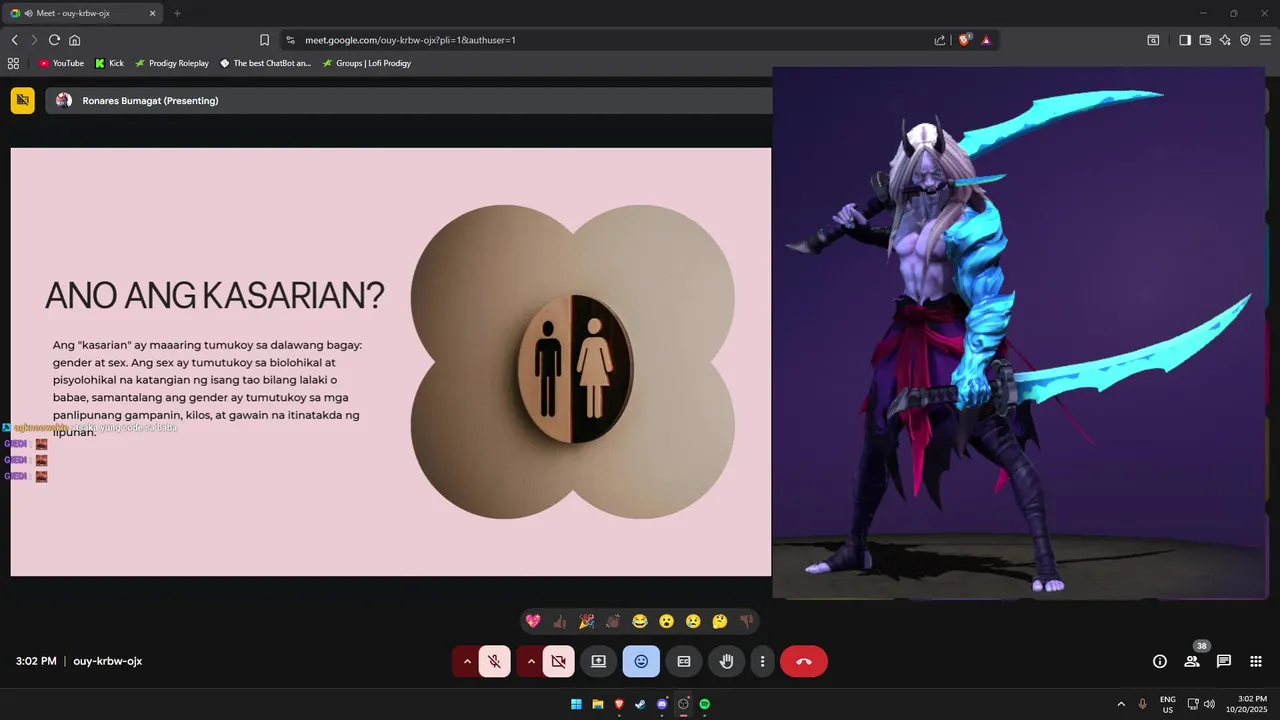Expand audio settings arrow beside microphone
The width and height of the screenshot is (1280, 720).
point(467,661)
